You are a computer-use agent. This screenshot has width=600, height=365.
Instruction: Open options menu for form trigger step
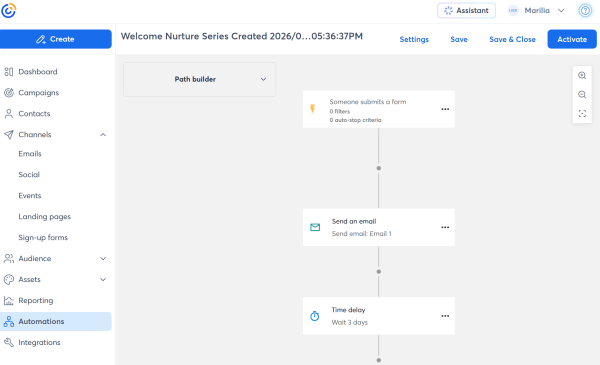click(445, 109)
